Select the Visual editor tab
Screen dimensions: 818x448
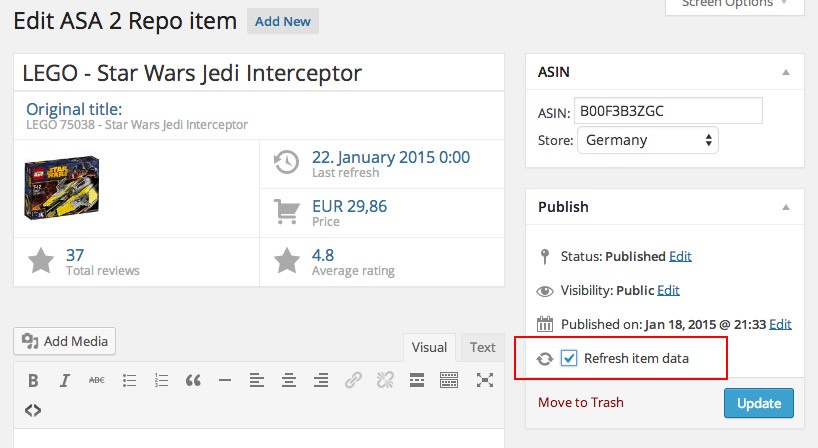[x=429, y=348]
